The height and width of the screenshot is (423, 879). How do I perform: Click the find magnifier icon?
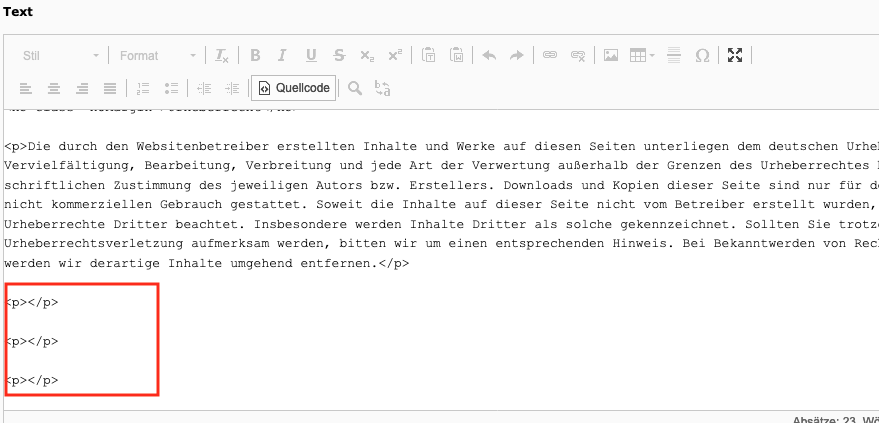point(354,88)
